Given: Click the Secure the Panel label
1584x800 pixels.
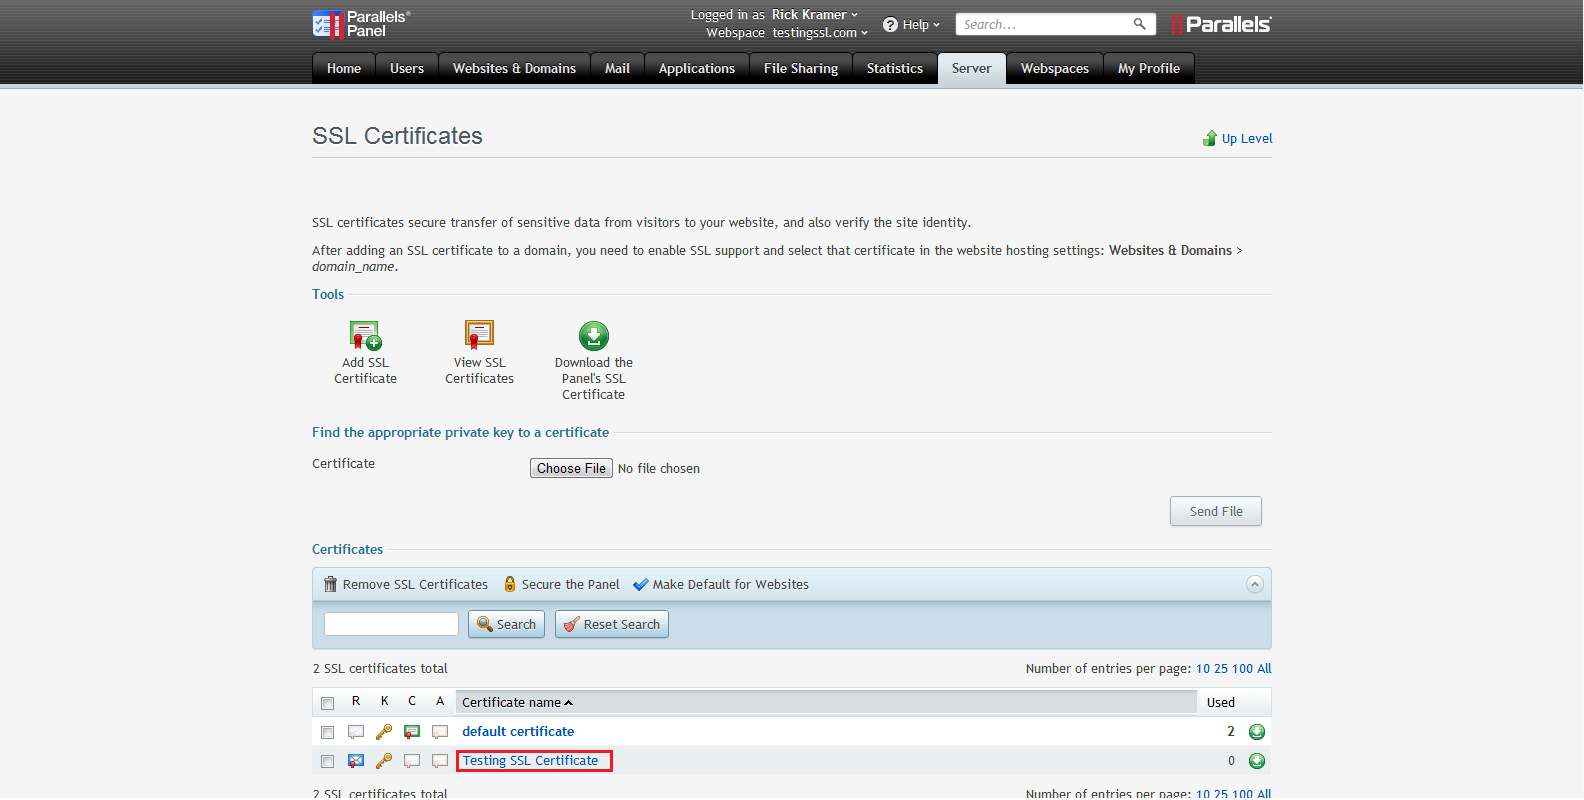Looking at the screenshot, I should point(571,584).
